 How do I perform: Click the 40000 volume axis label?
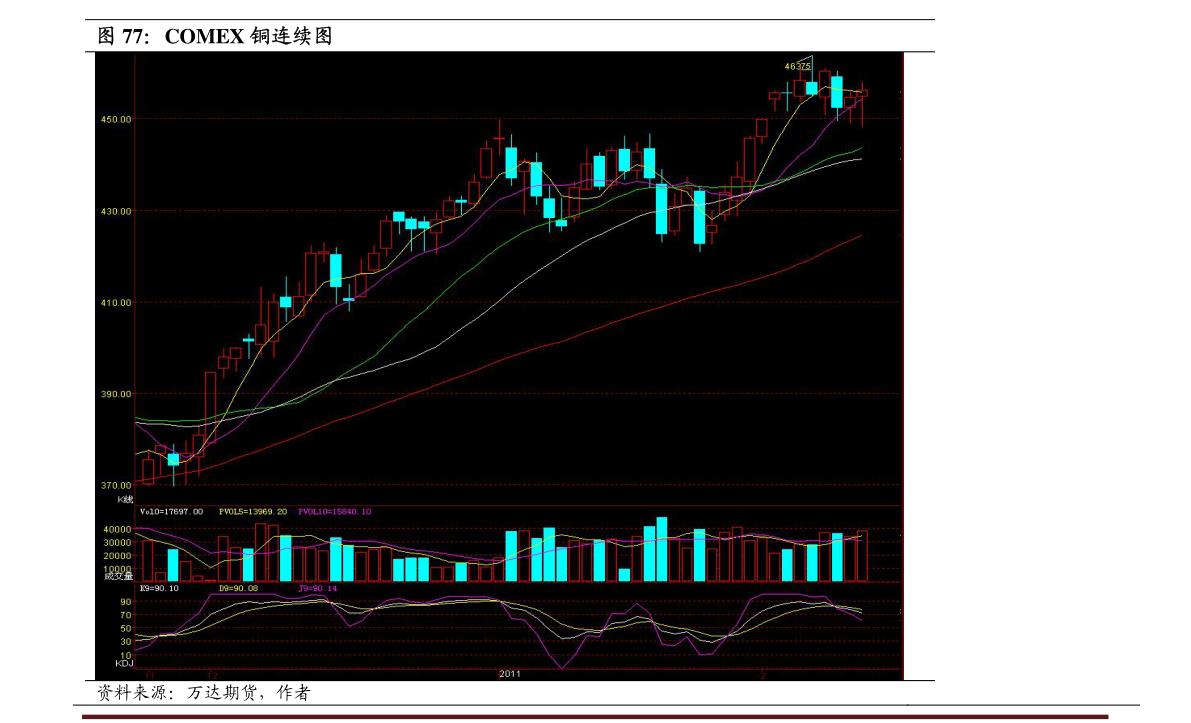(x=118, y=530)
